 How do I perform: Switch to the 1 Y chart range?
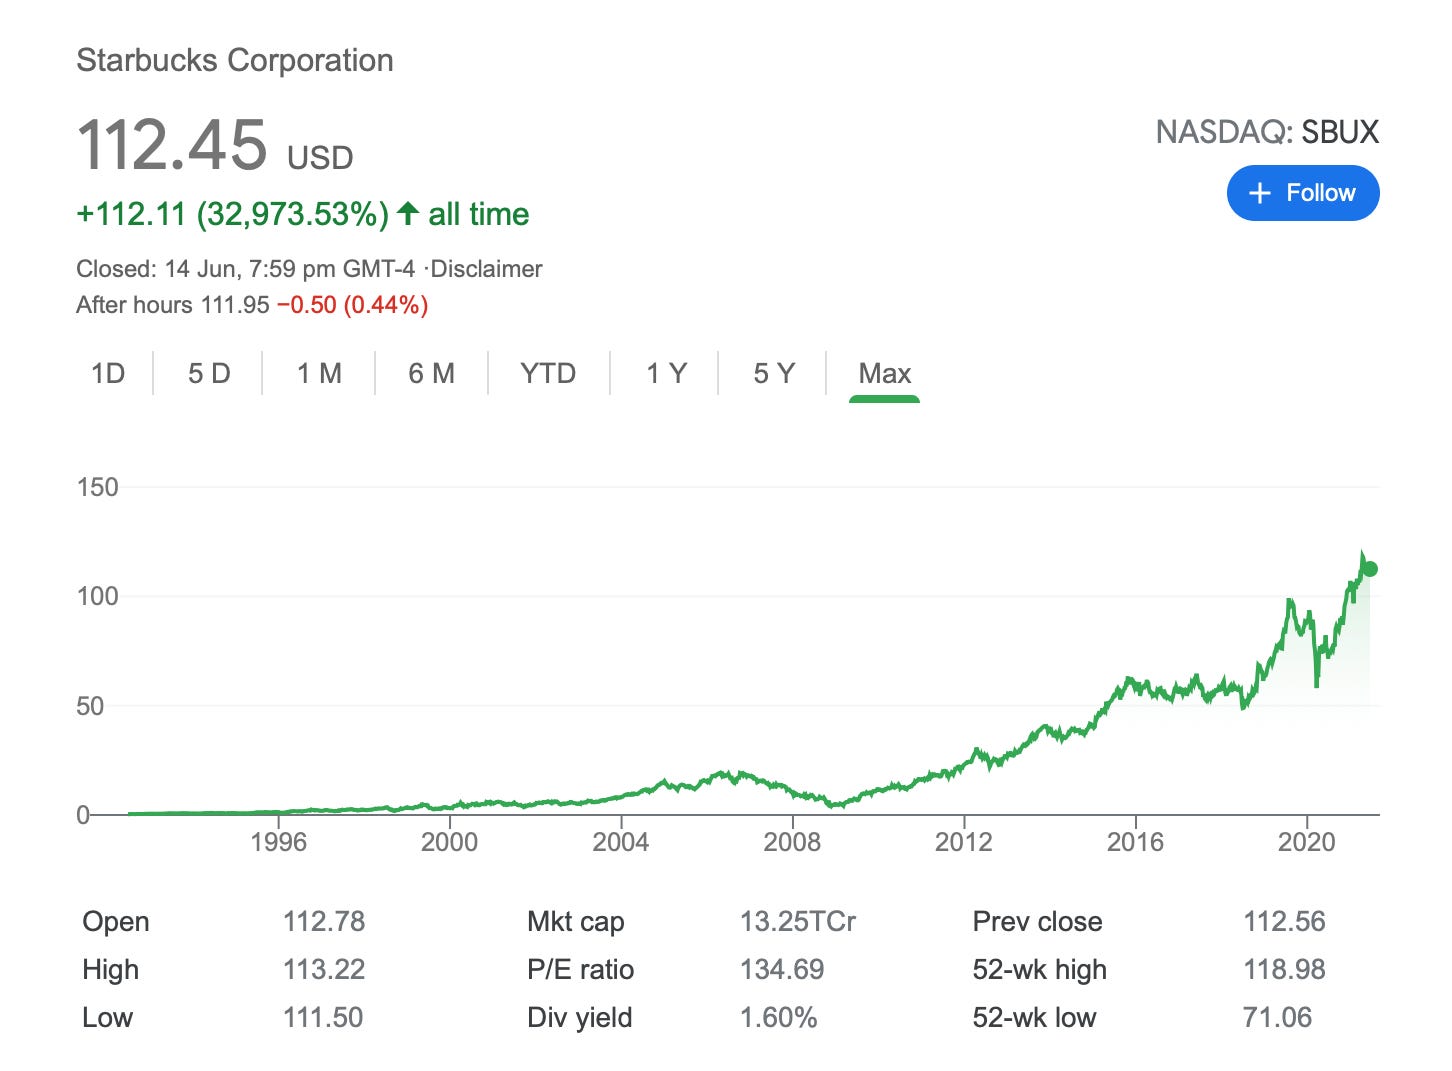(x=666, y=373)
